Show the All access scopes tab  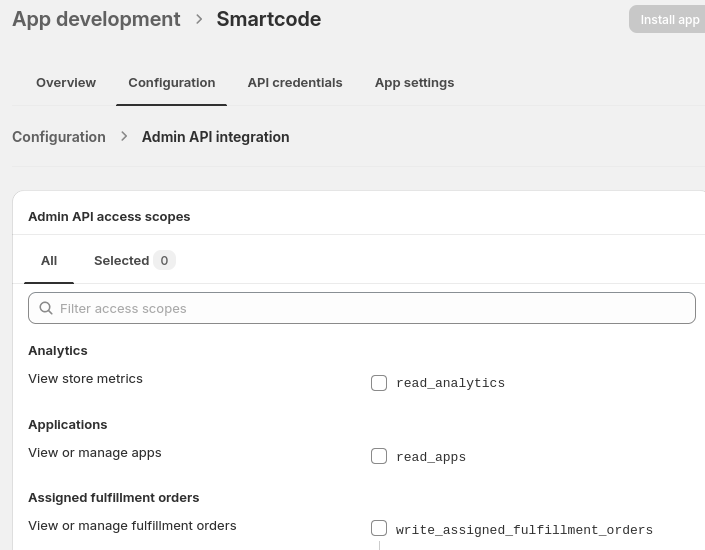tap(49, 260)
